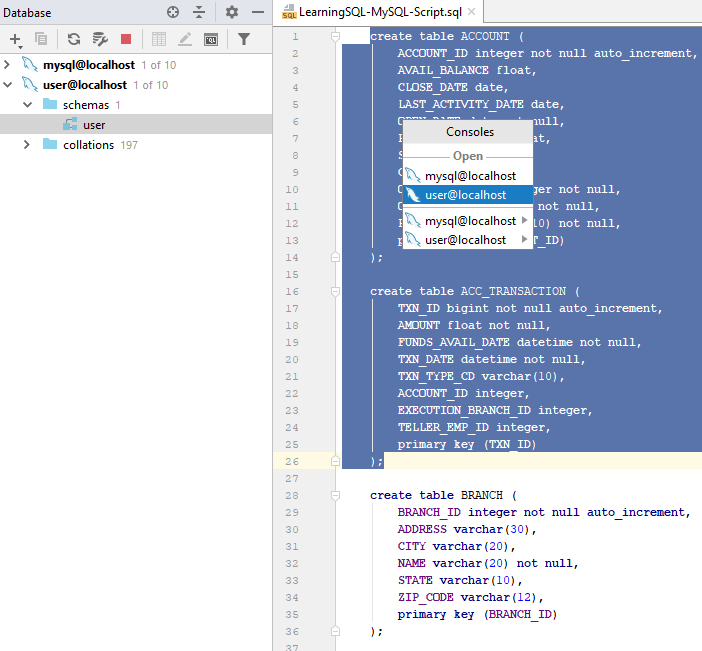The width and height of the screenshot is (702, 651).
Task: Collapse the user@localhost data source node
Action: pos(8,85)
